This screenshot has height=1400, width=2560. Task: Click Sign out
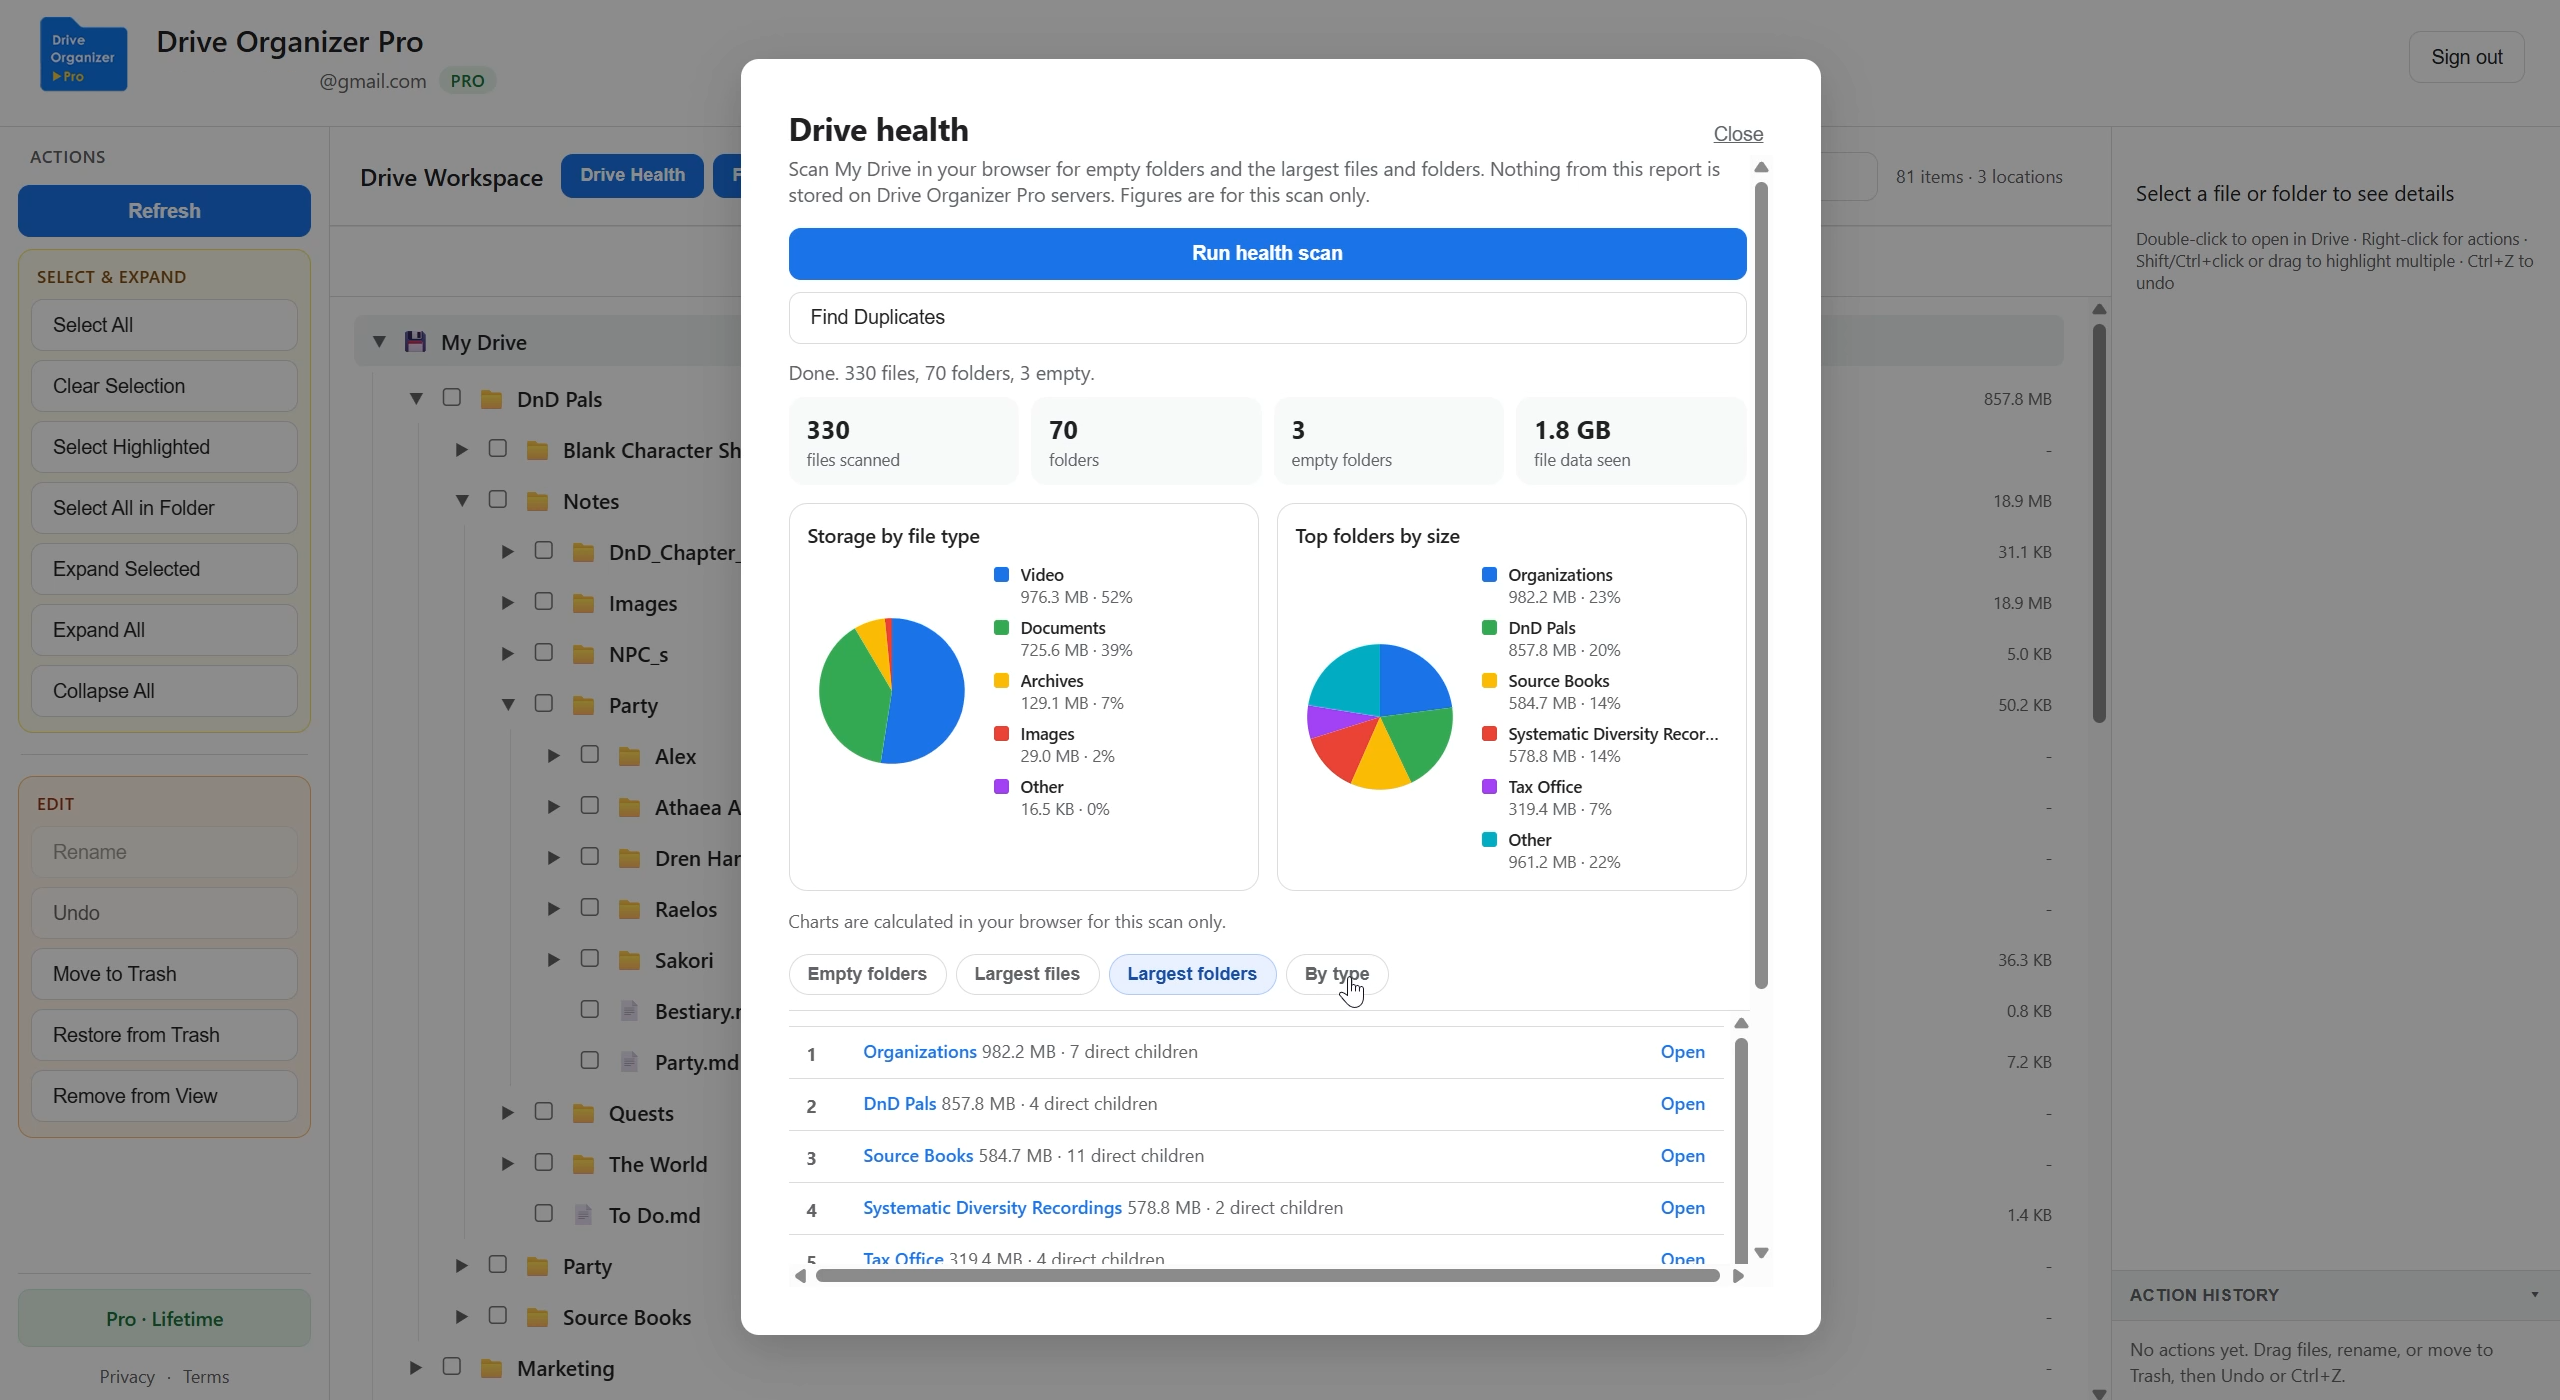pyautogui.click(x=2466, y=57)
